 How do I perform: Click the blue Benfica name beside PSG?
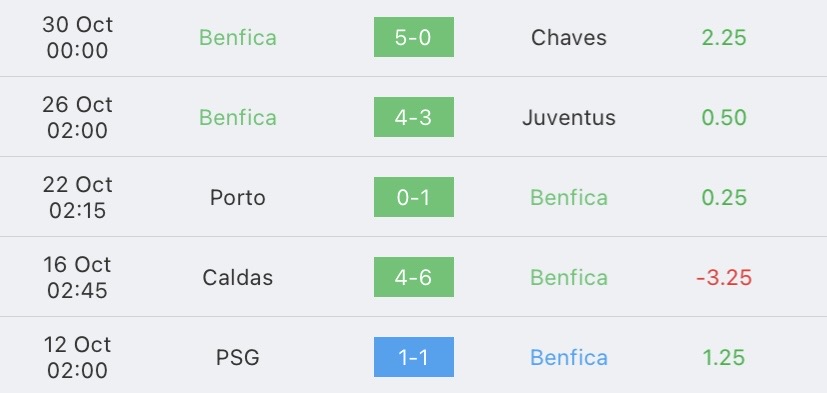569,358
